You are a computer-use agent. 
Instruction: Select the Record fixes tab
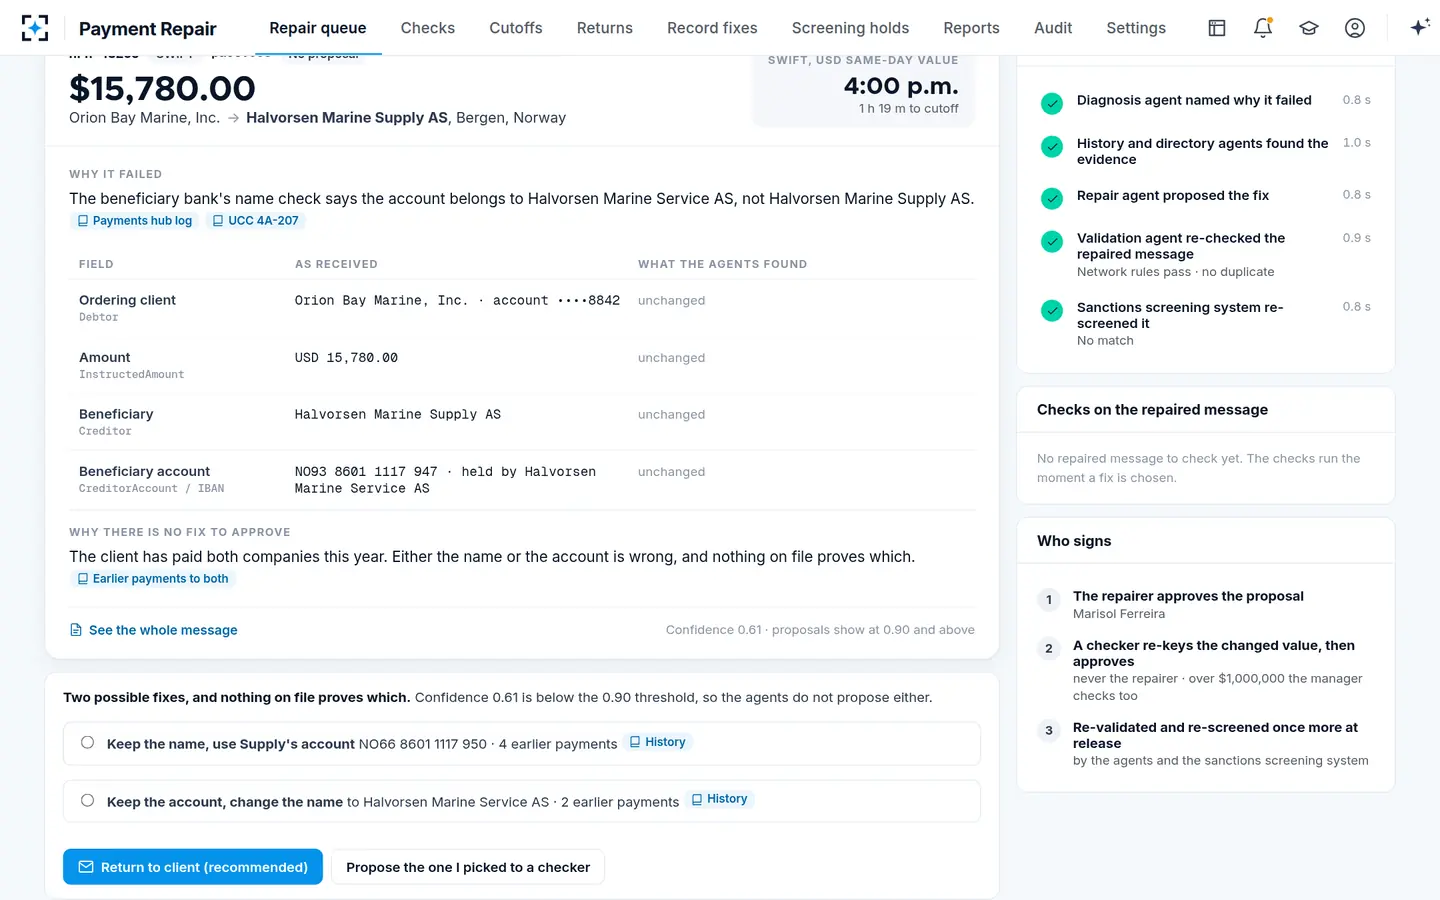[712, 28]
